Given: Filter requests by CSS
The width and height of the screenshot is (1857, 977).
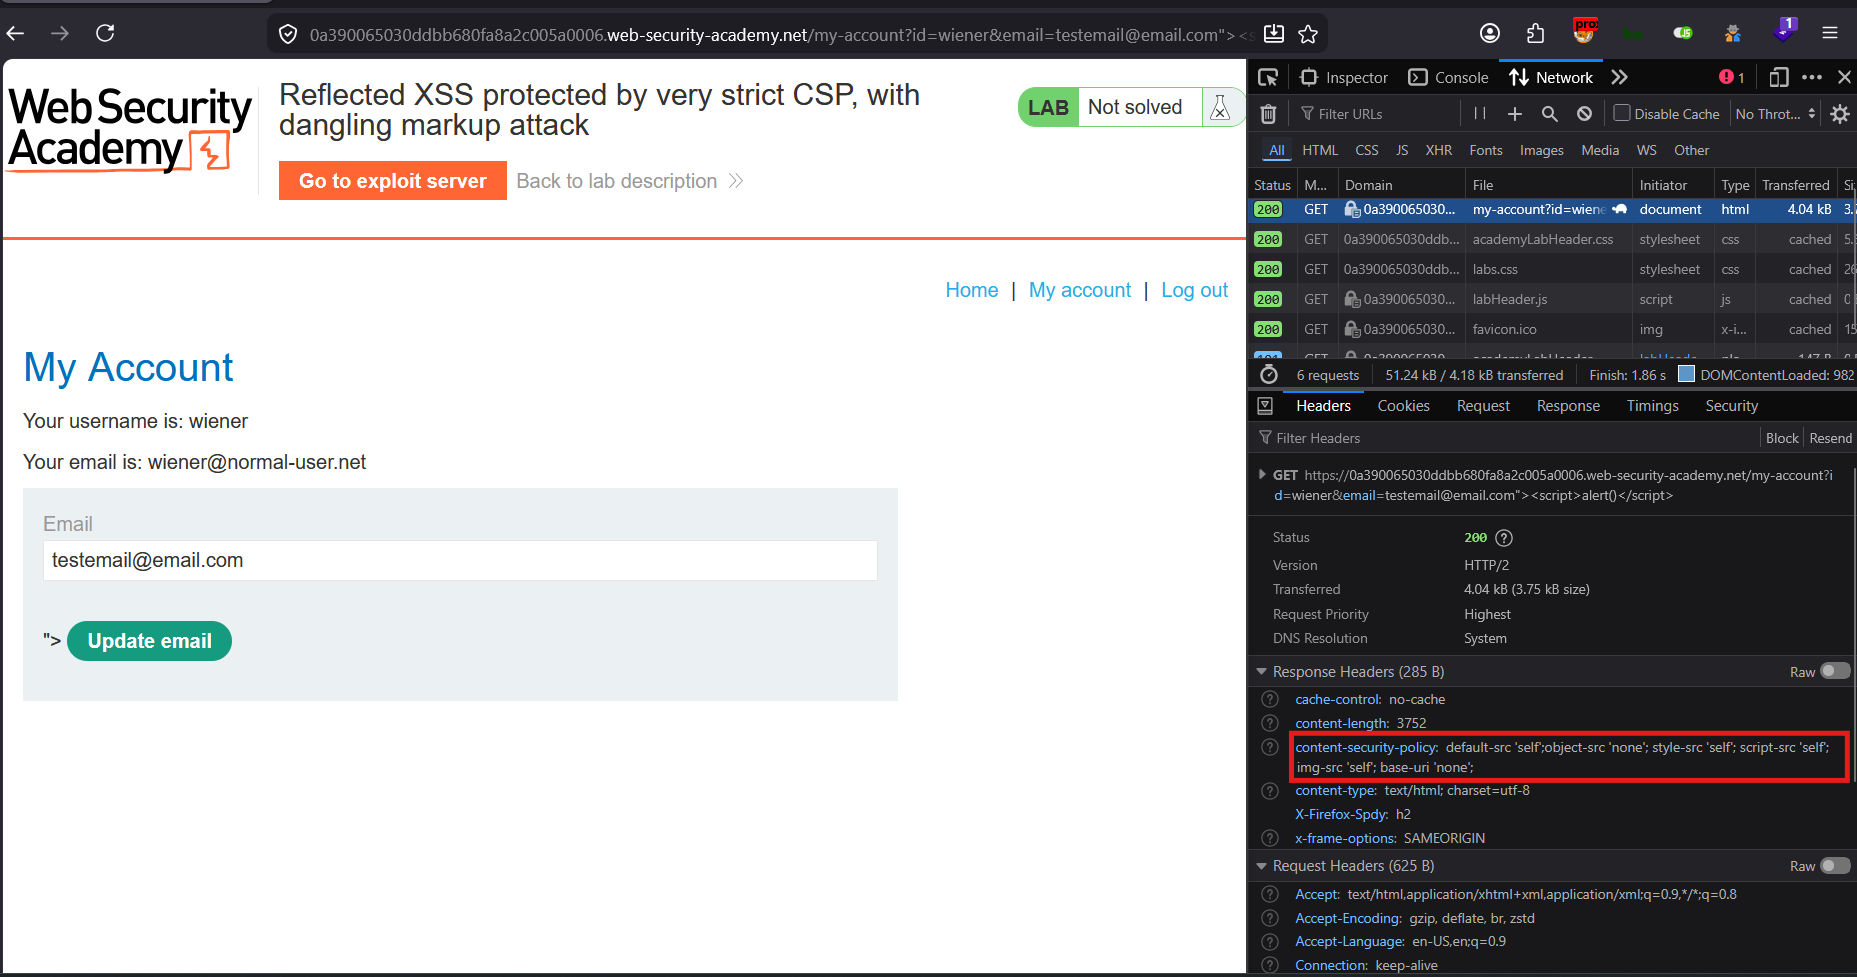Looking at the screenshot, I should tap(1367, 150).
